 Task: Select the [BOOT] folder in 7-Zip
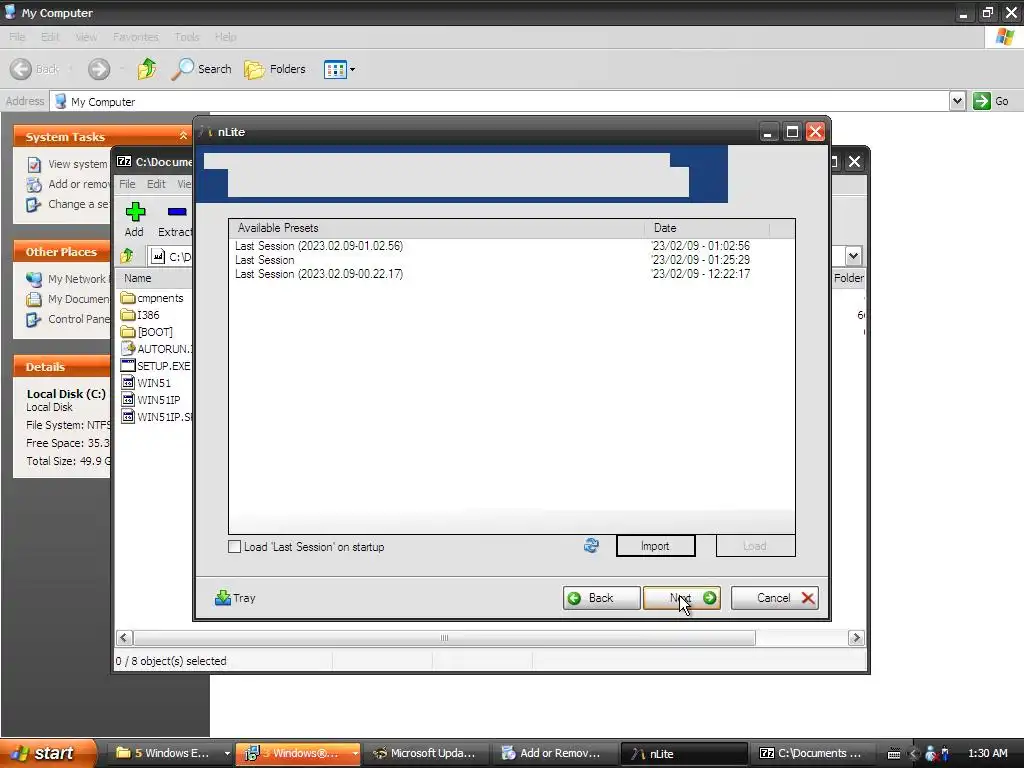147,332
